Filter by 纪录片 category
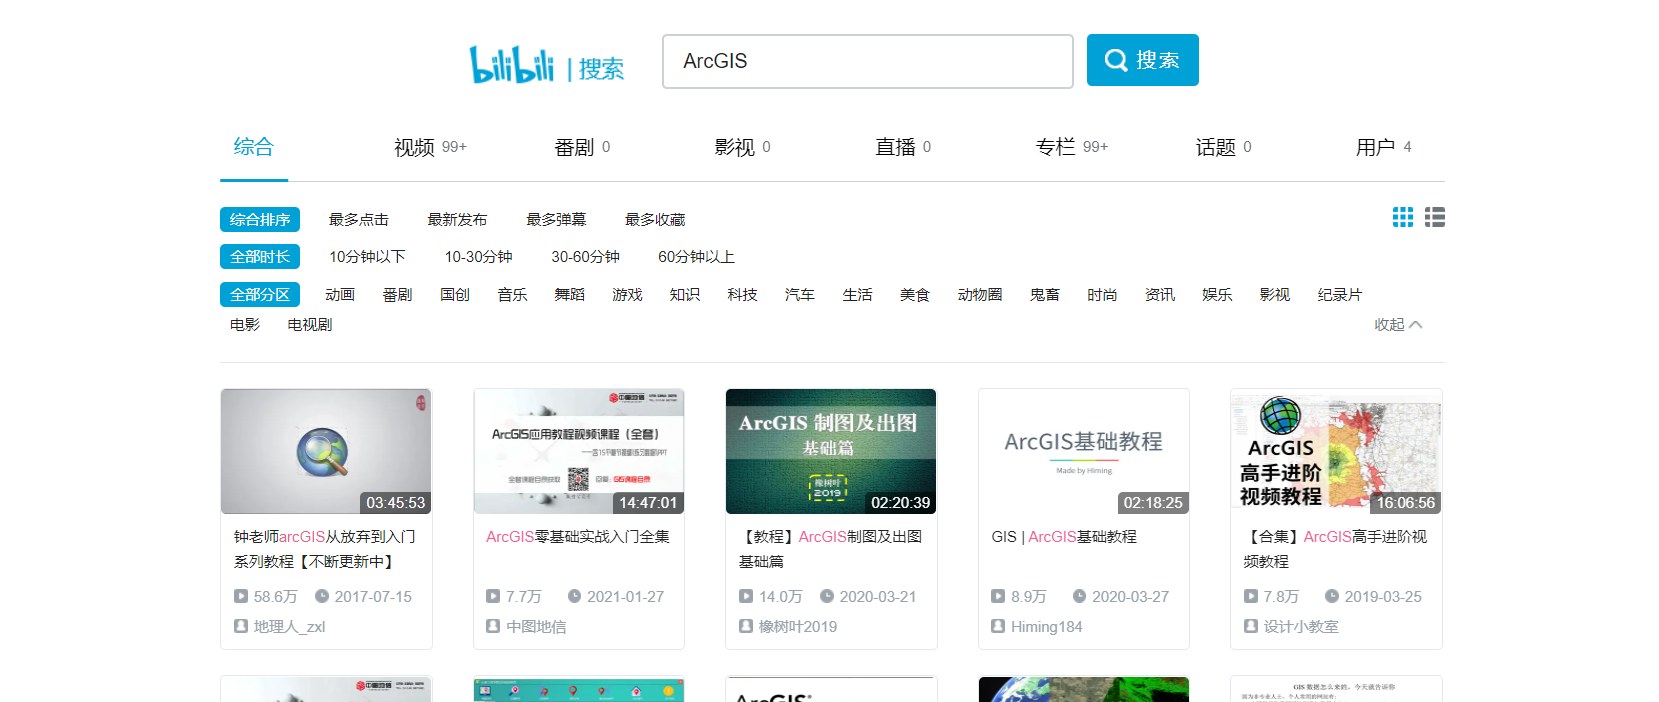 tap(1339, 294)
